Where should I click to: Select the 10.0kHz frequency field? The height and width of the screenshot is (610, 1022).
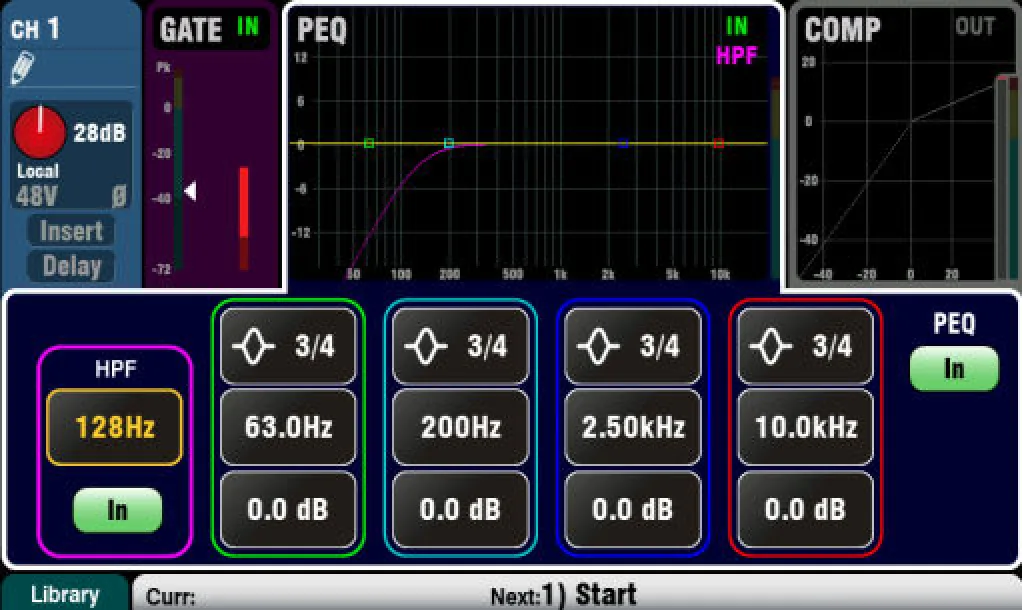pos(805,428)
